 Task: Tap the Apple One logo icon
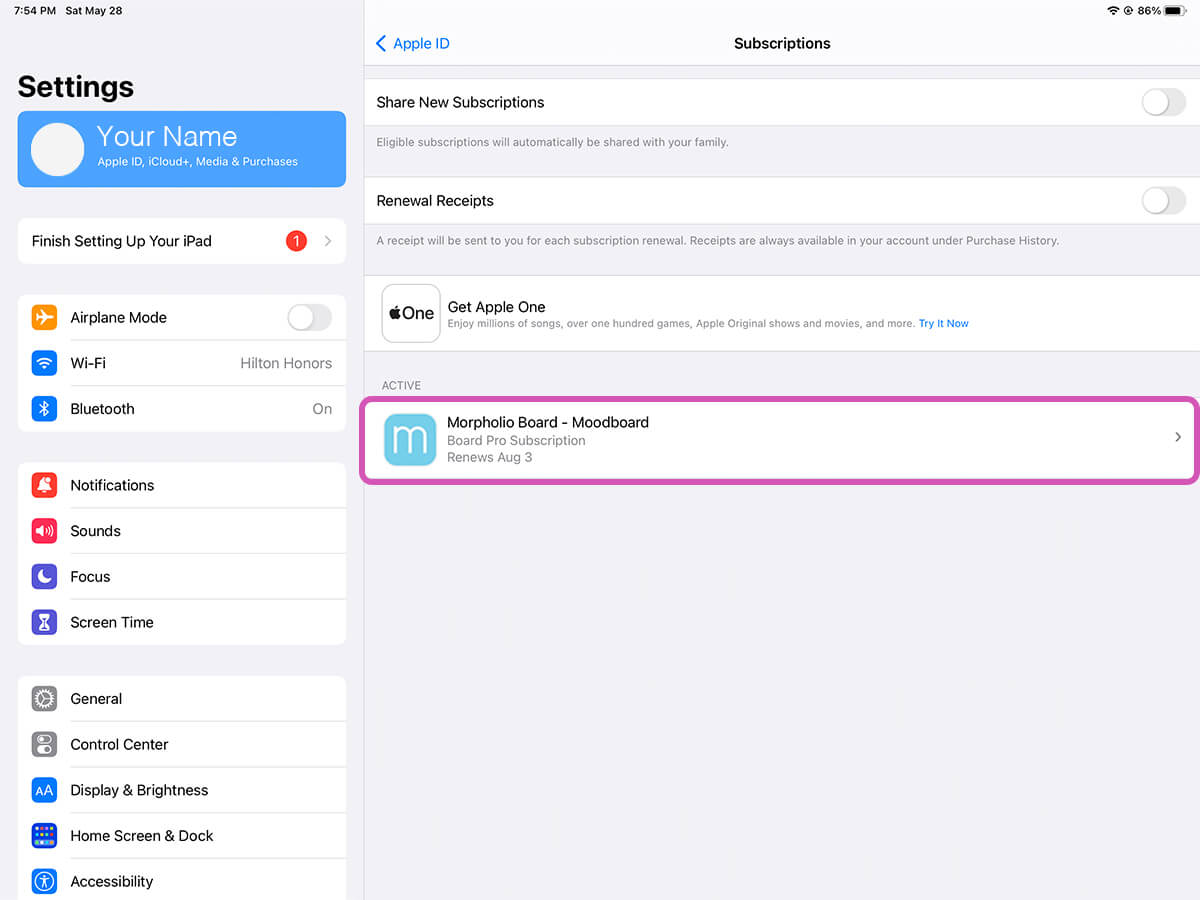pyautogui.click(x=411, y=313)
